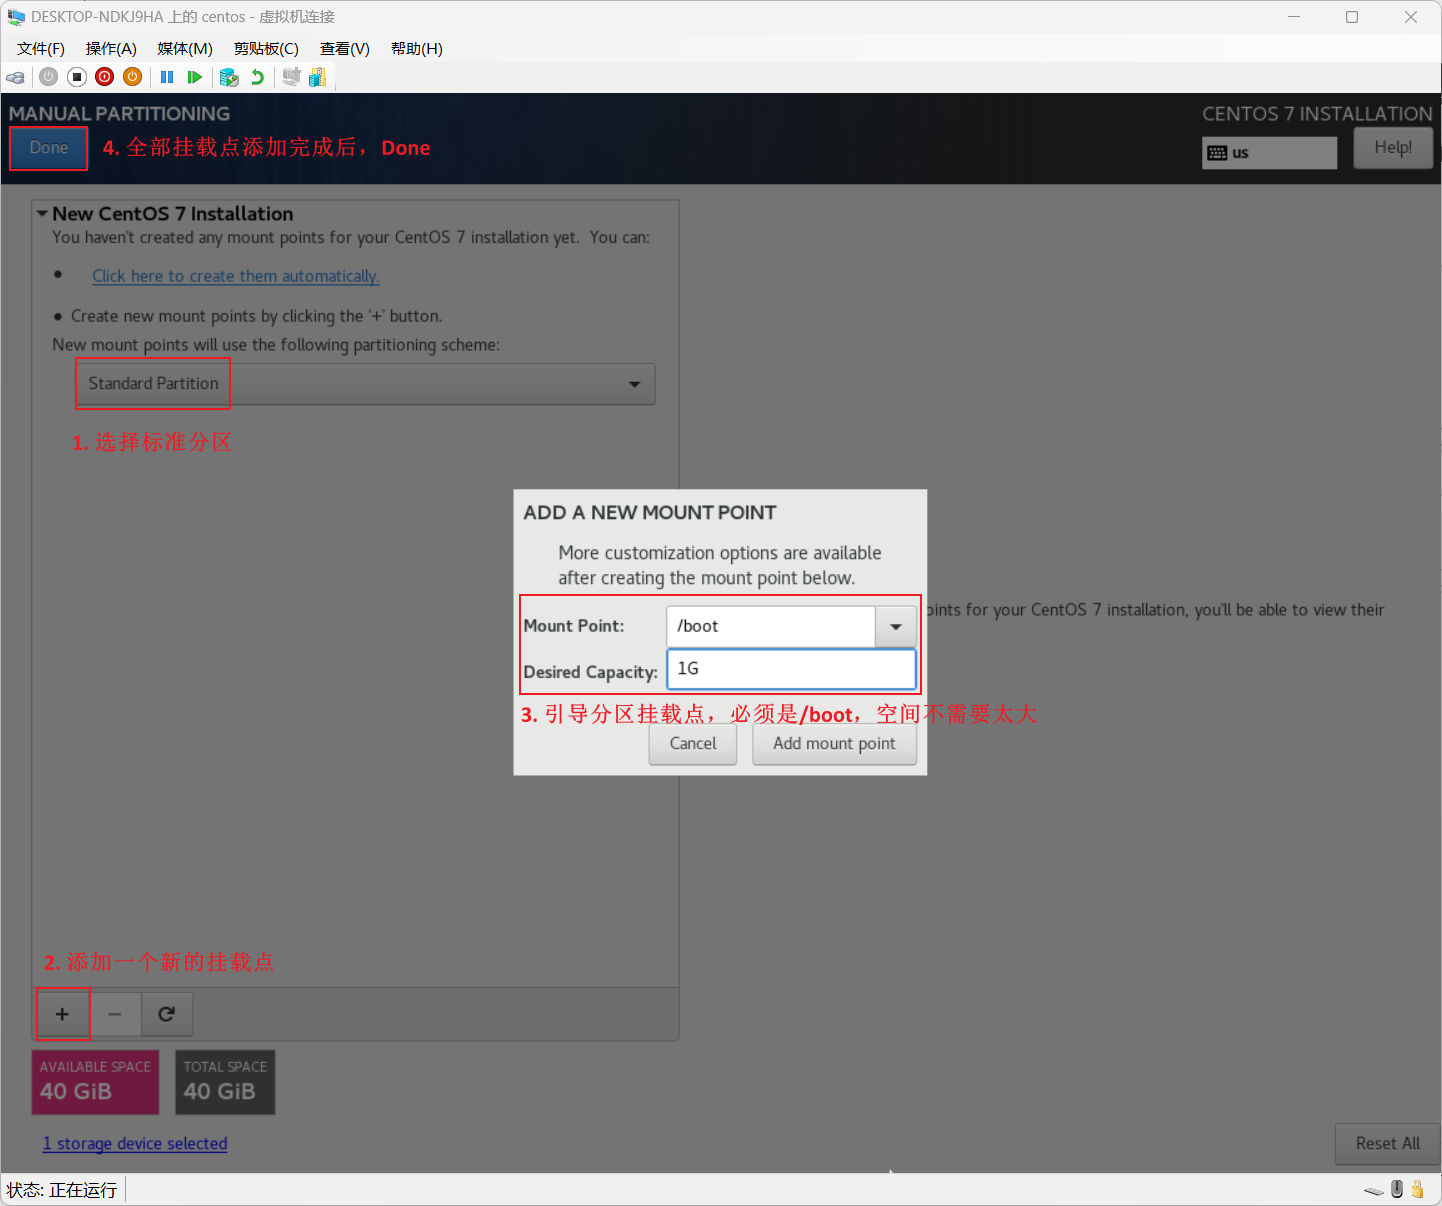Click the create them automatically link
1442x1206 pixels.
click(236, 276)
